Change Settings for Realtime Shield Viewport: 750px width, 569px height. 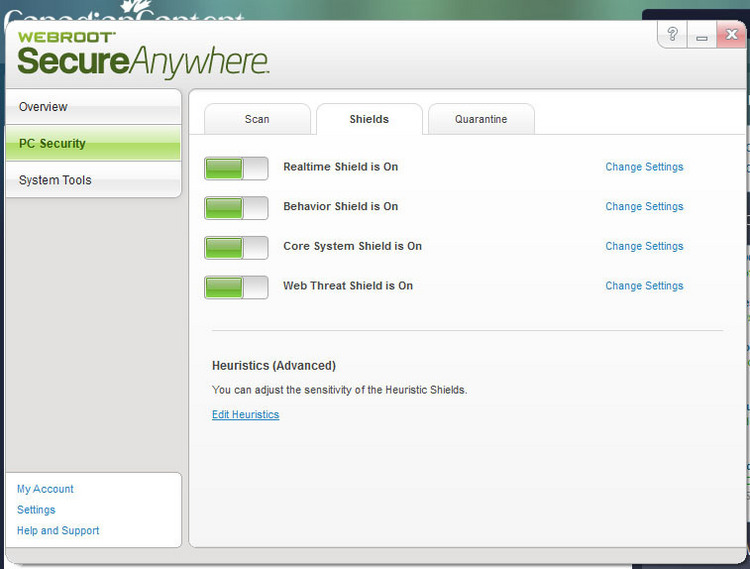pos(644,167)
